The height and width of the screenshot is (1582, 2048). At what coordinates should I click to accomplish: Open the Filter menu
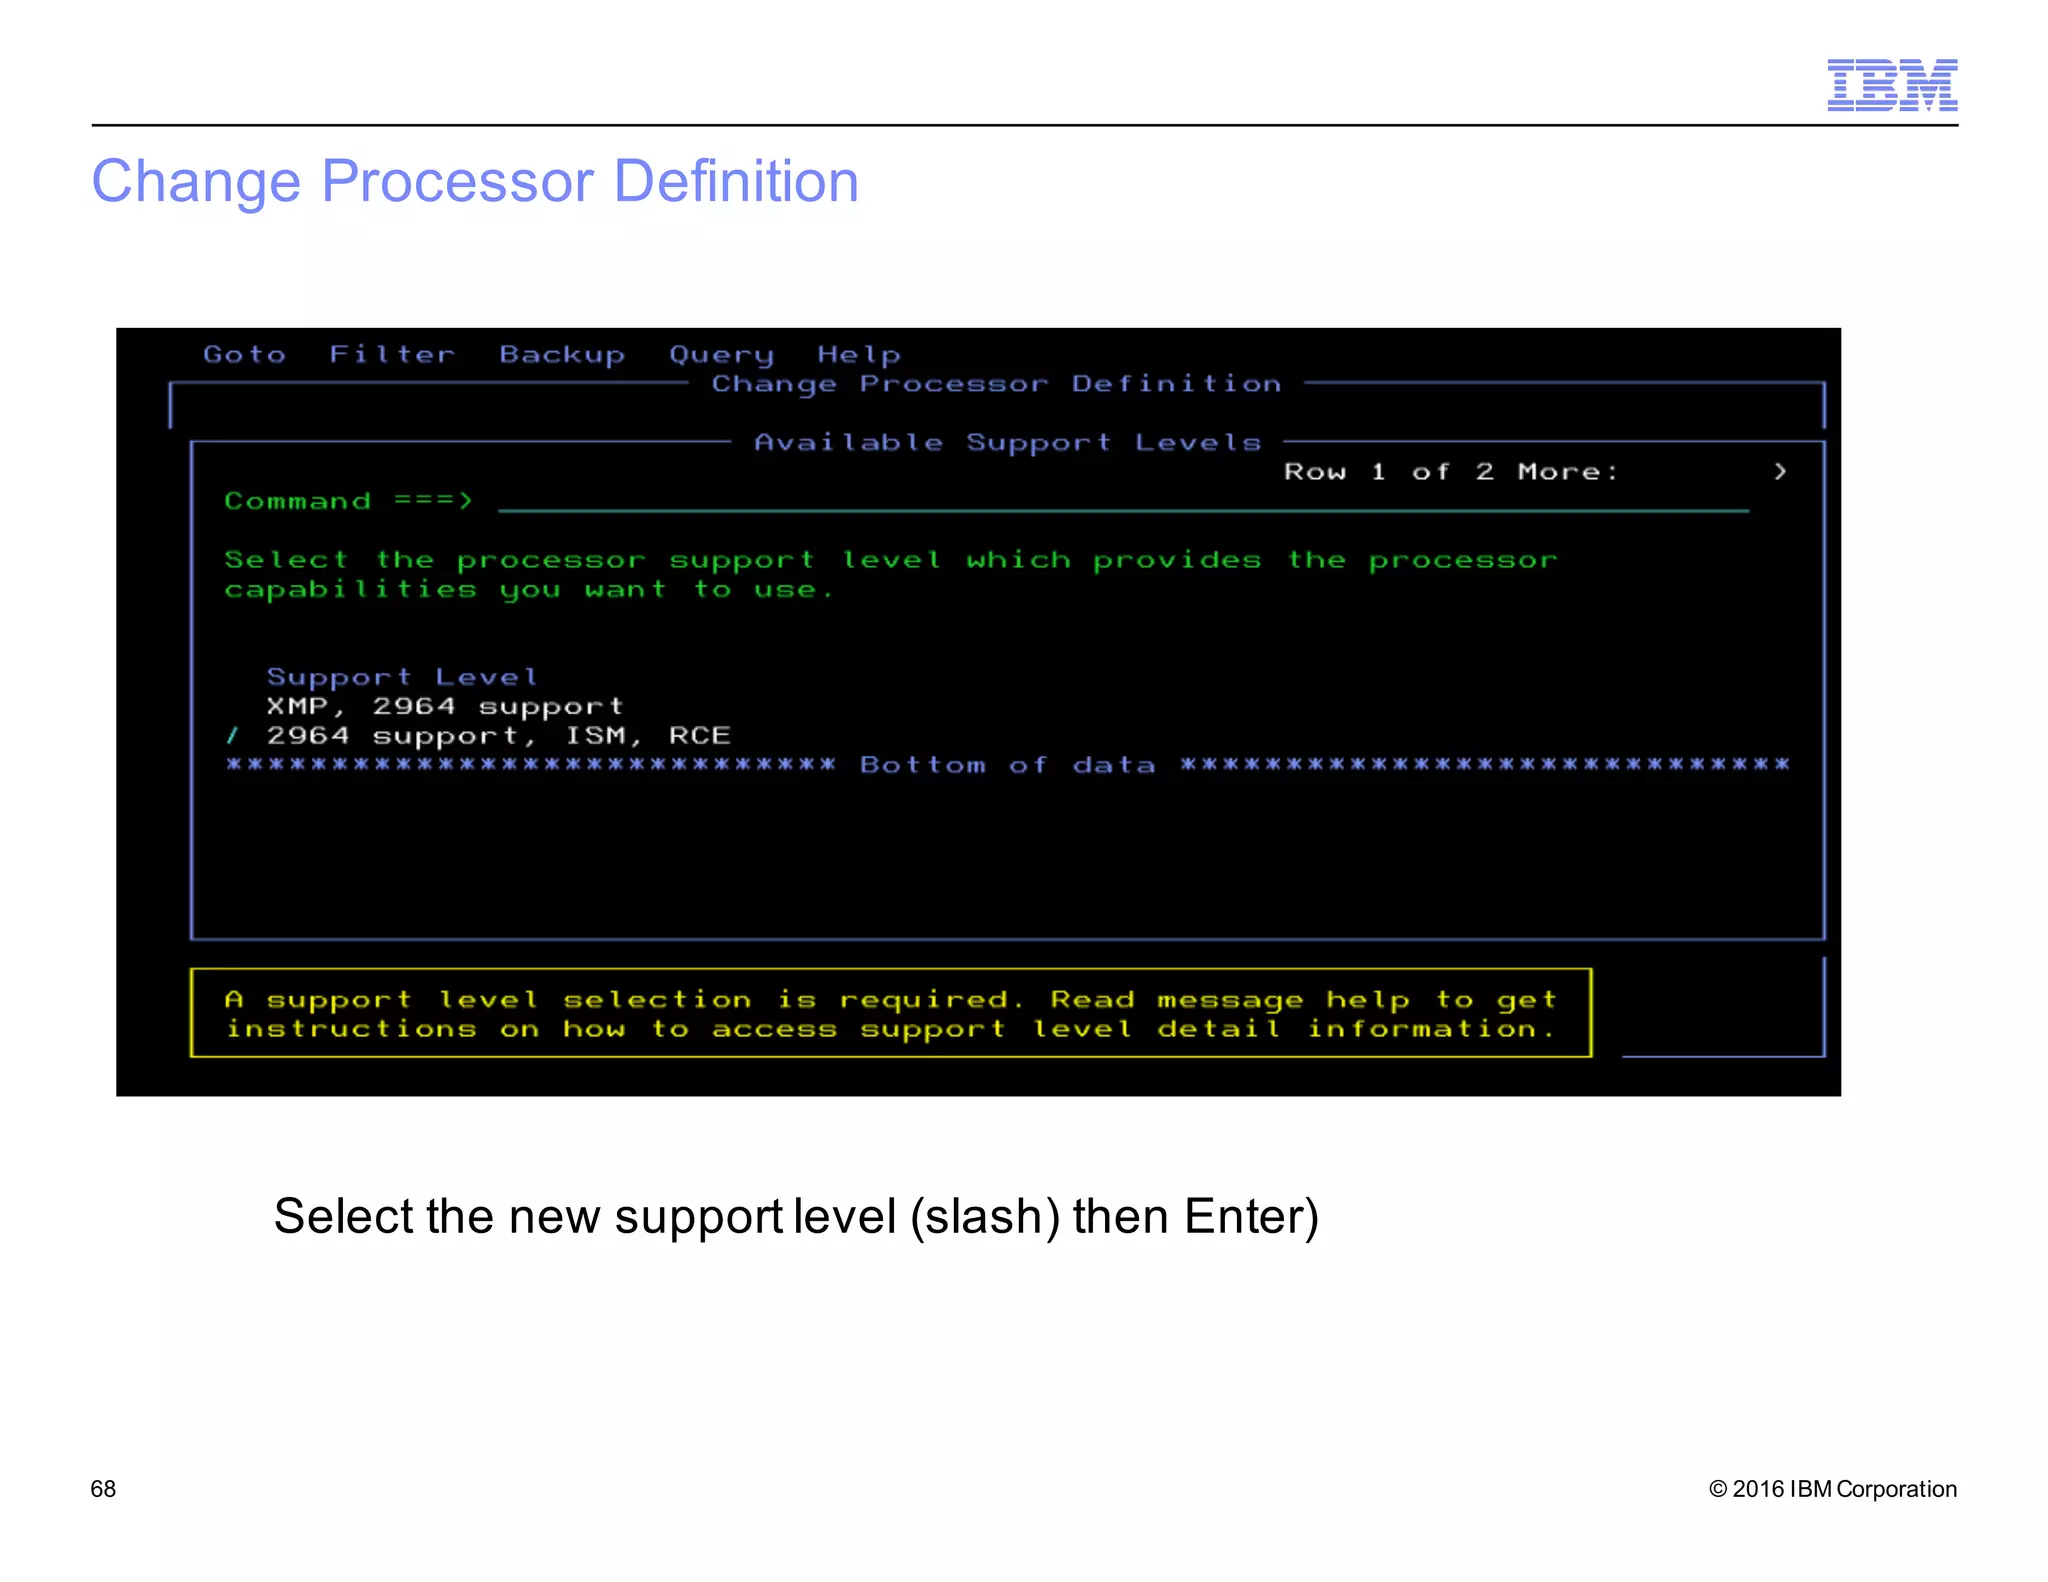(392, 354)
